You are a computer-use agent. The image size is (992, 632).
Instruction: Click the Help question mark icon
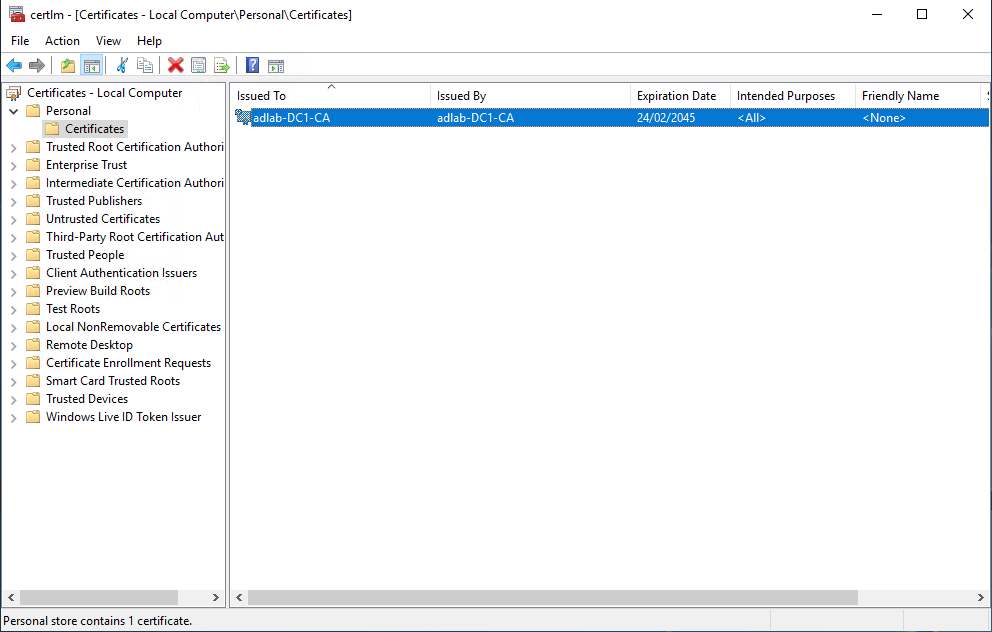click(251, 65)
